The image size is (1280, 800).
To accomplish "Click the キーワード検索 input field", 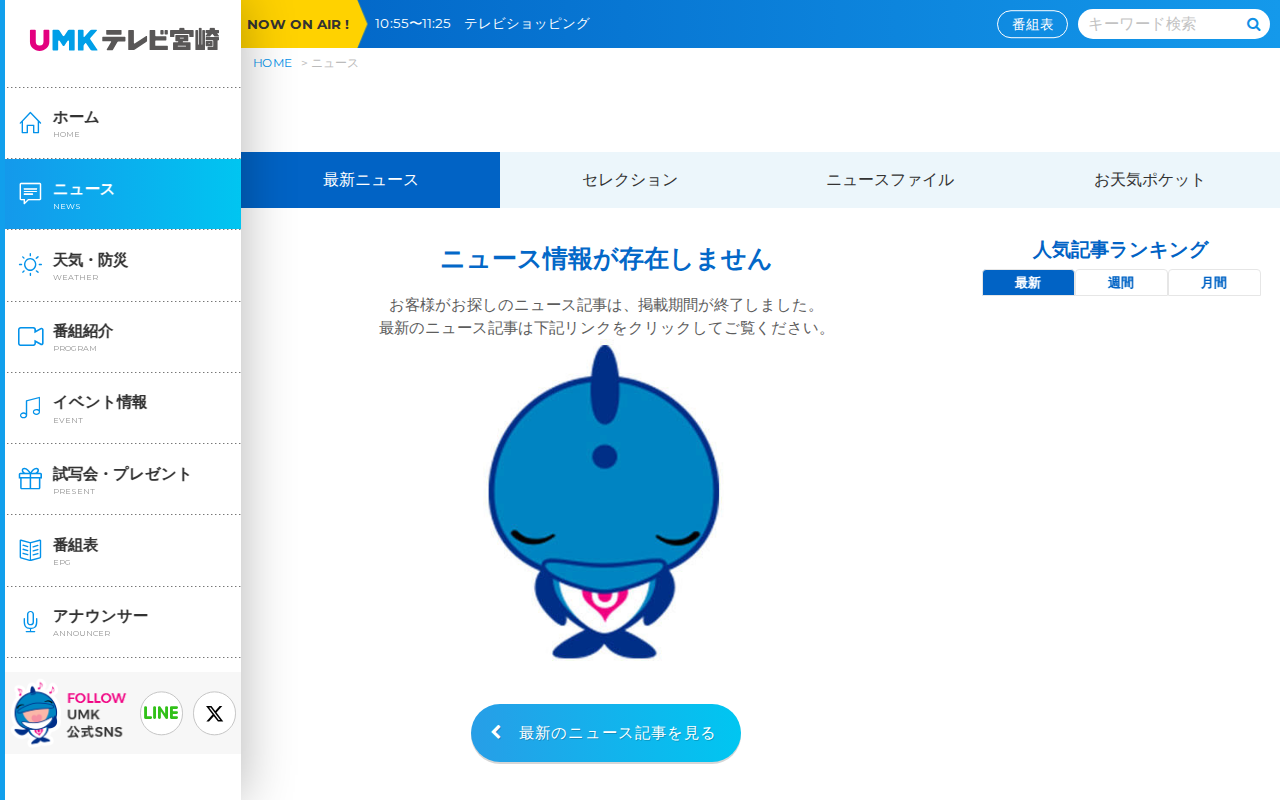I will click(1162, 24).
